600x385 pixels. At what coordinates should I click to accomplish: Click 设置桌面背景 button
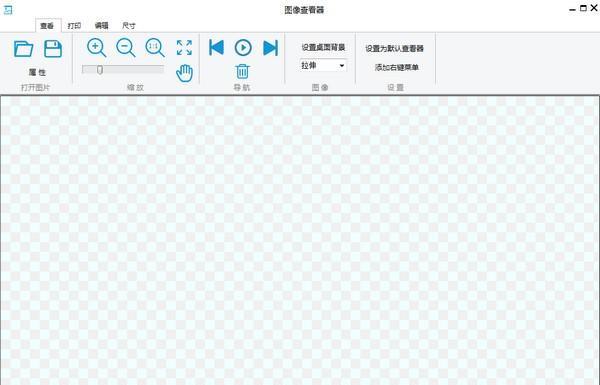[323, 47]
